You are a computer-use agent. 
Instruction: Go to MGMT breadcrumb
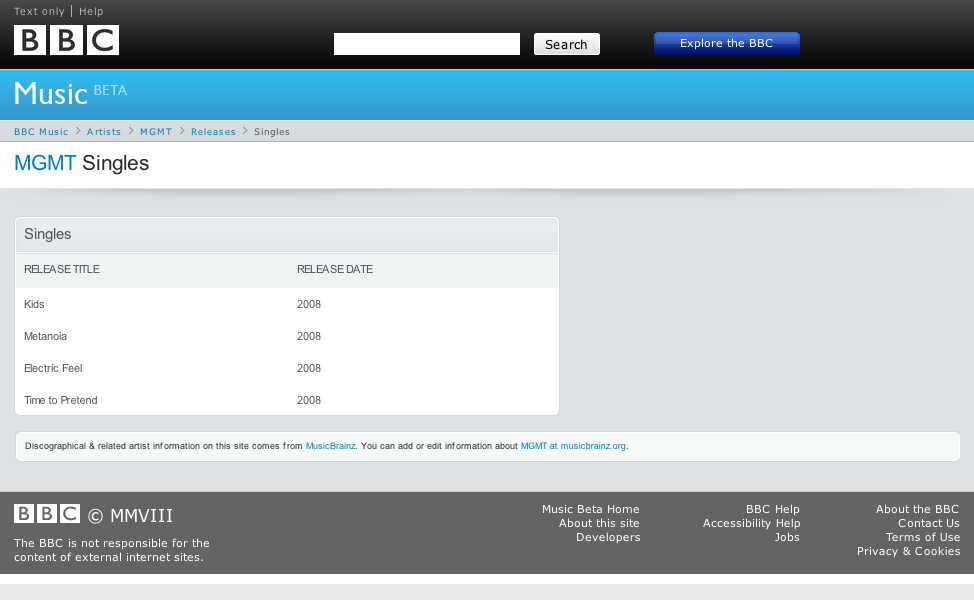[156, 132]
